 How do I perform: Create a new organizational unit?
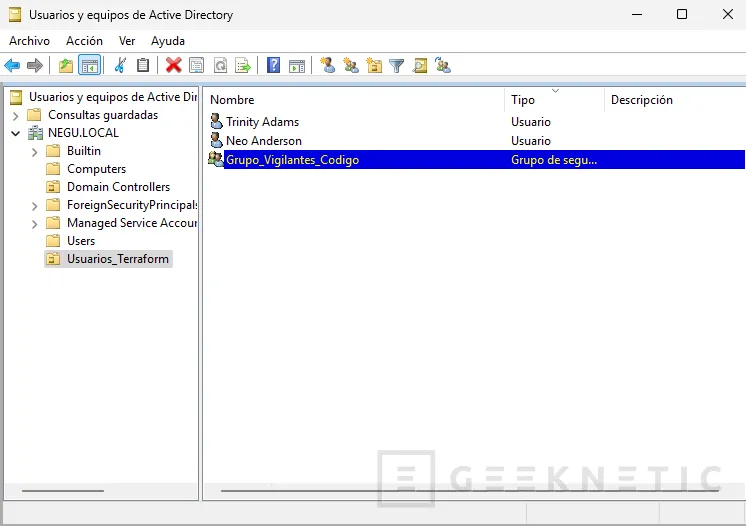point(374,65)
